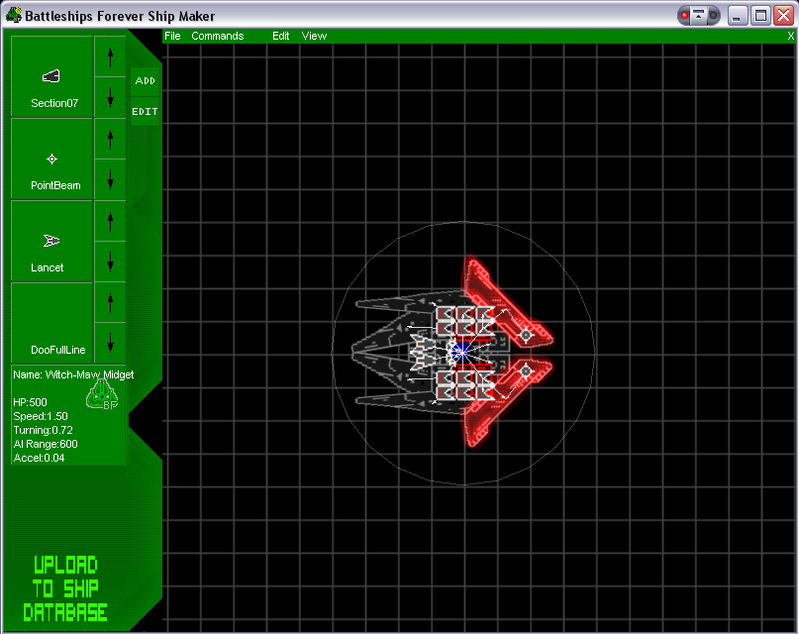The width and height of the screenshot is (799, 634).
Task: Open the View menu
Action: (314, 36)
